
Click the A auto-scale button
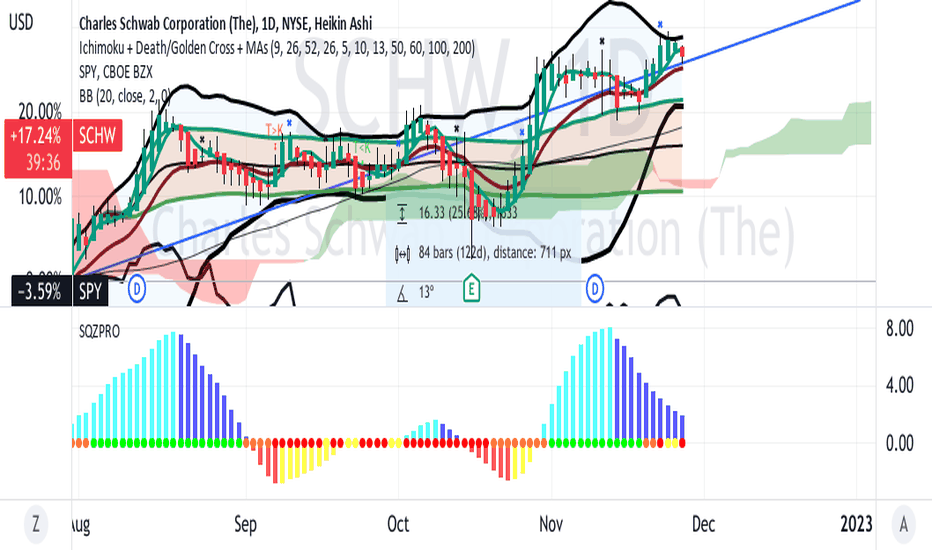903,524
